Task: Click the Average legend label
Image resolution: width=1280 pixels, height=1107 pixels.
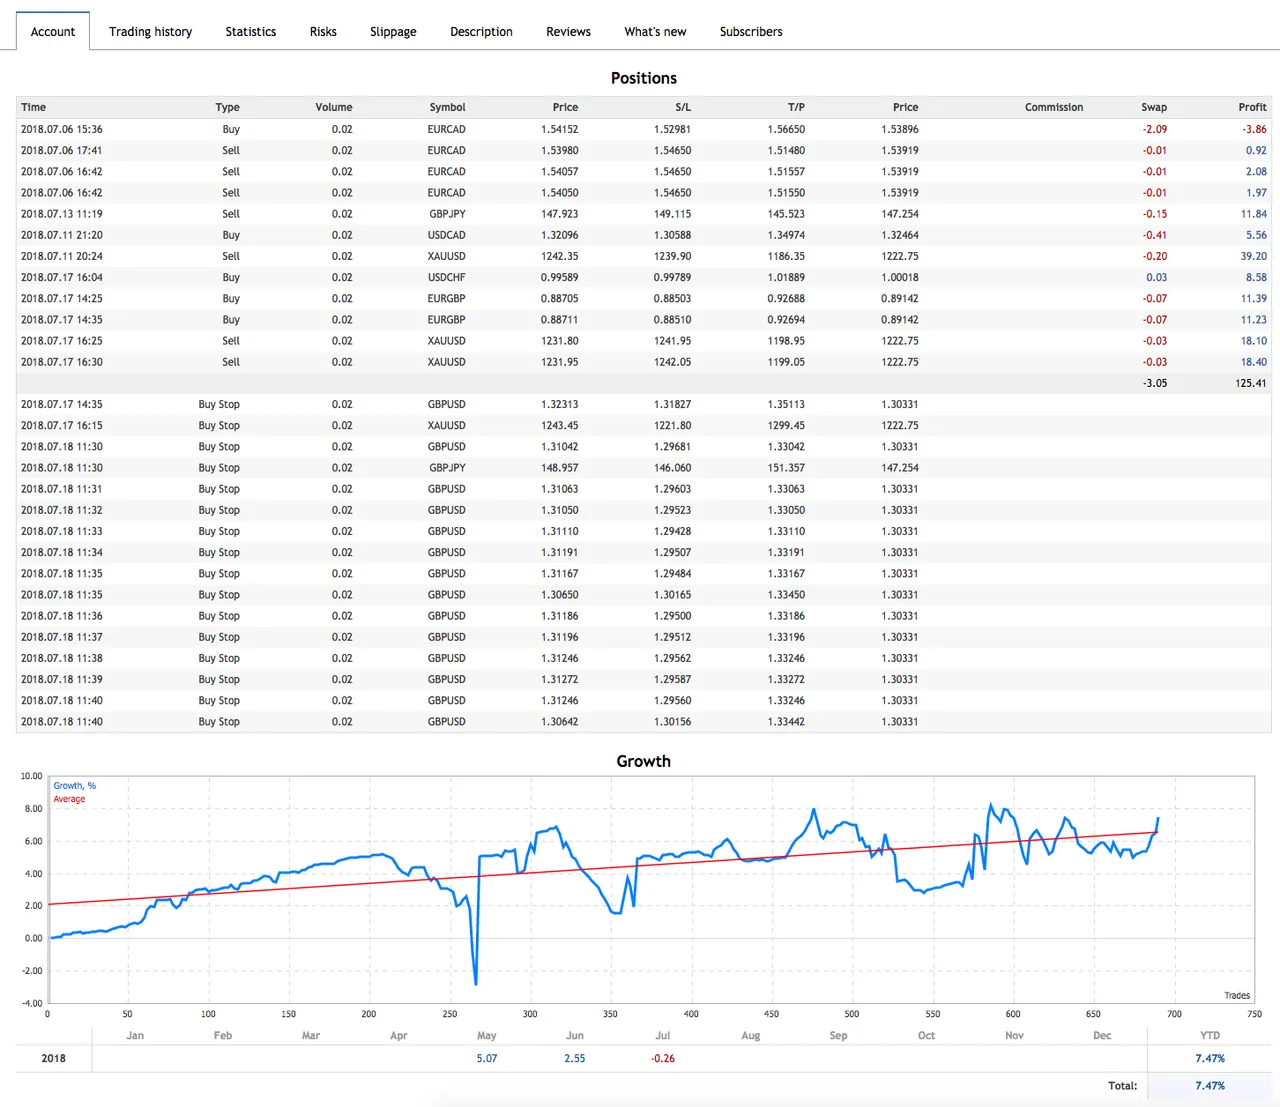Action: pyautogui.click(x=69, y=799)
